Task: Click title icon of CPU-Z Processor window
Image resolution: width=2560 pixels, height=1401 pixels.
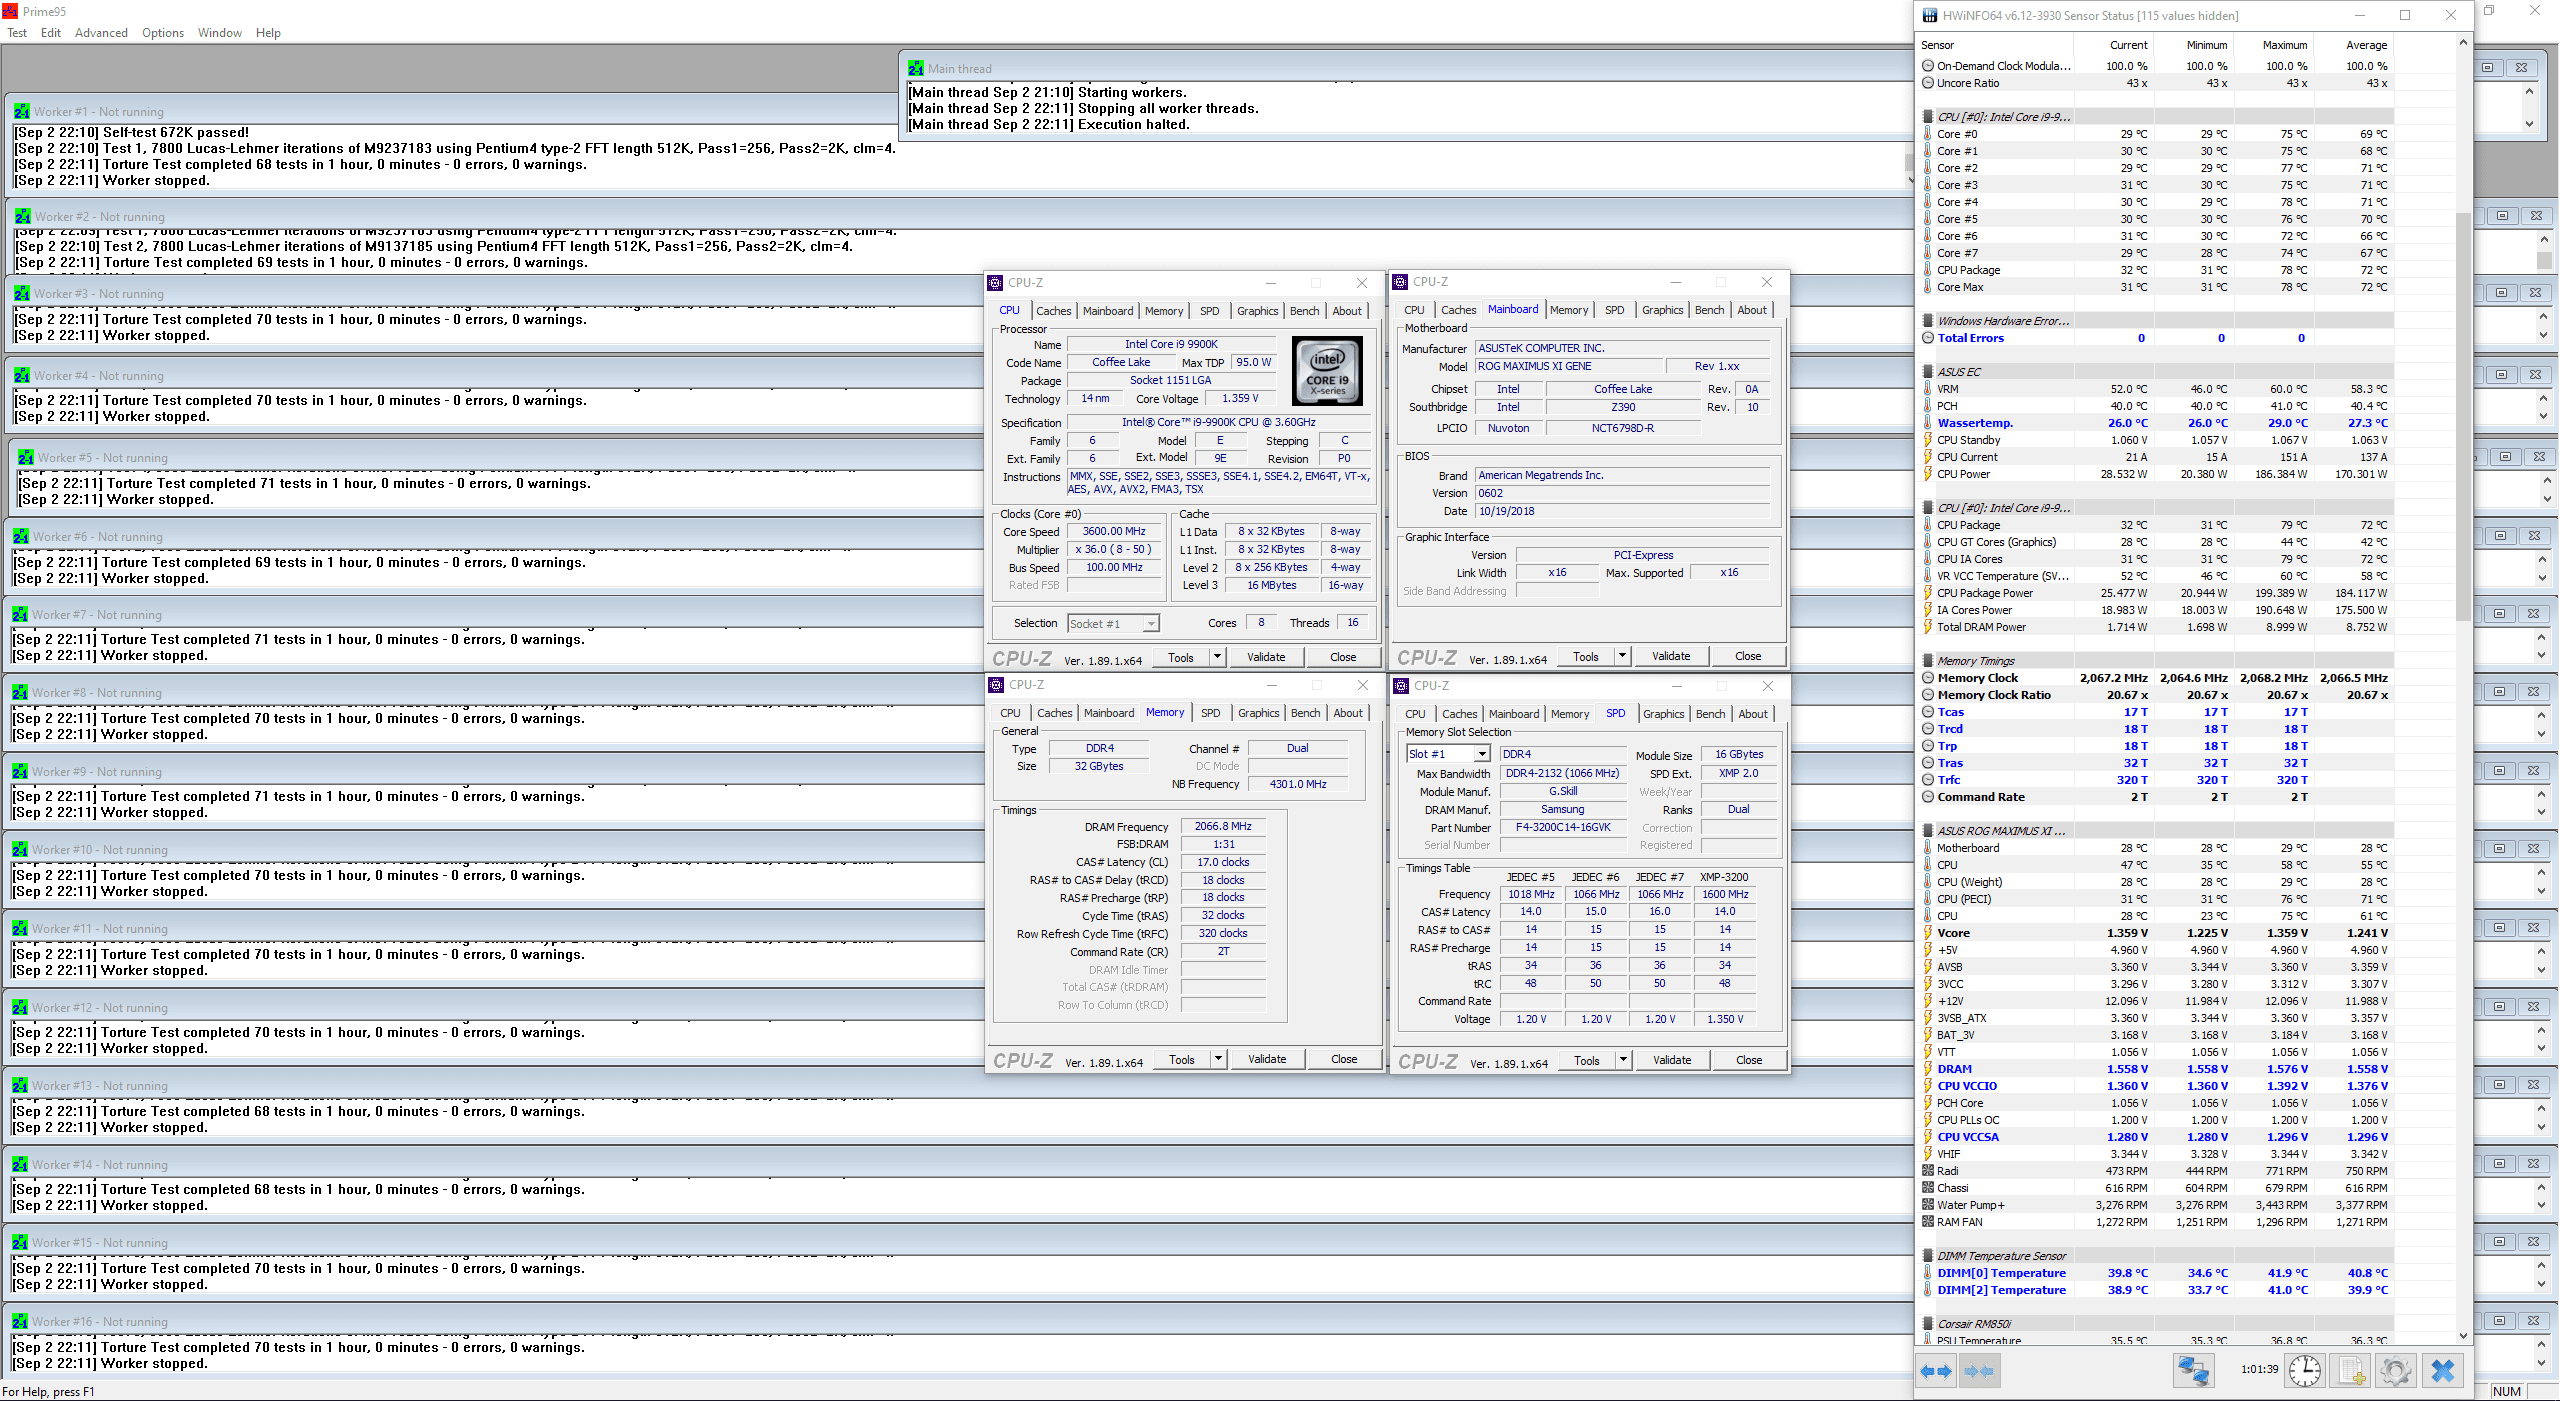Action: coord(996,283)
